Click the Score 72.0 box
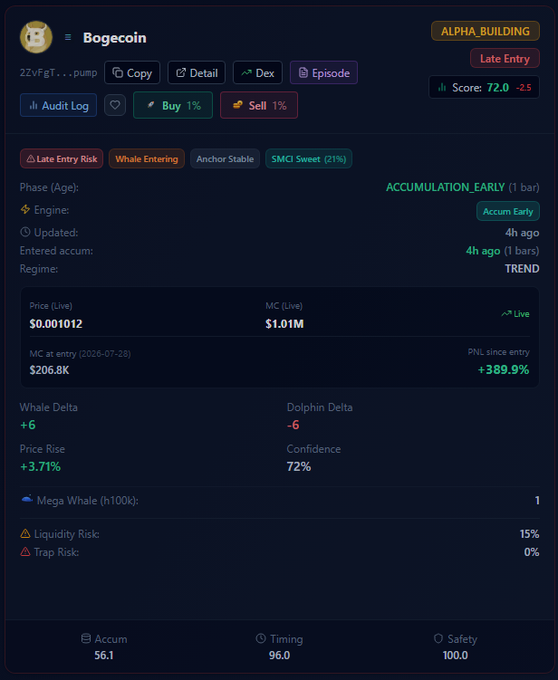This screenshot has width=558, height=680. (x=484, y=87)
